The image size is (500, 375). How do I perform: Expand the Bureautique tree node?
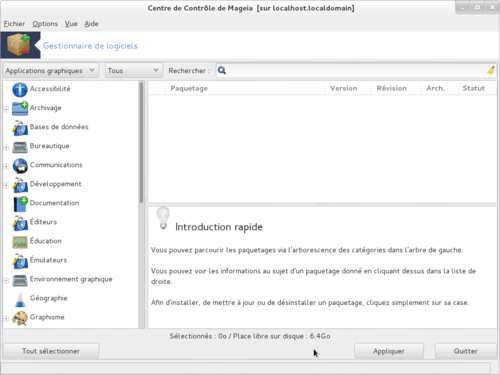[x=6, y=147]
